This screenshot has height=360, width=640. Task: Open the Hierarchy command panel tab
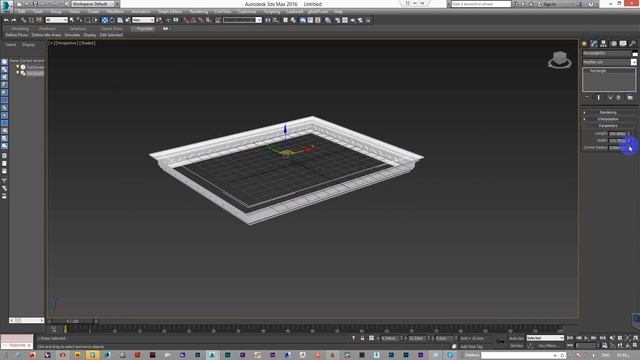[603, 44]
